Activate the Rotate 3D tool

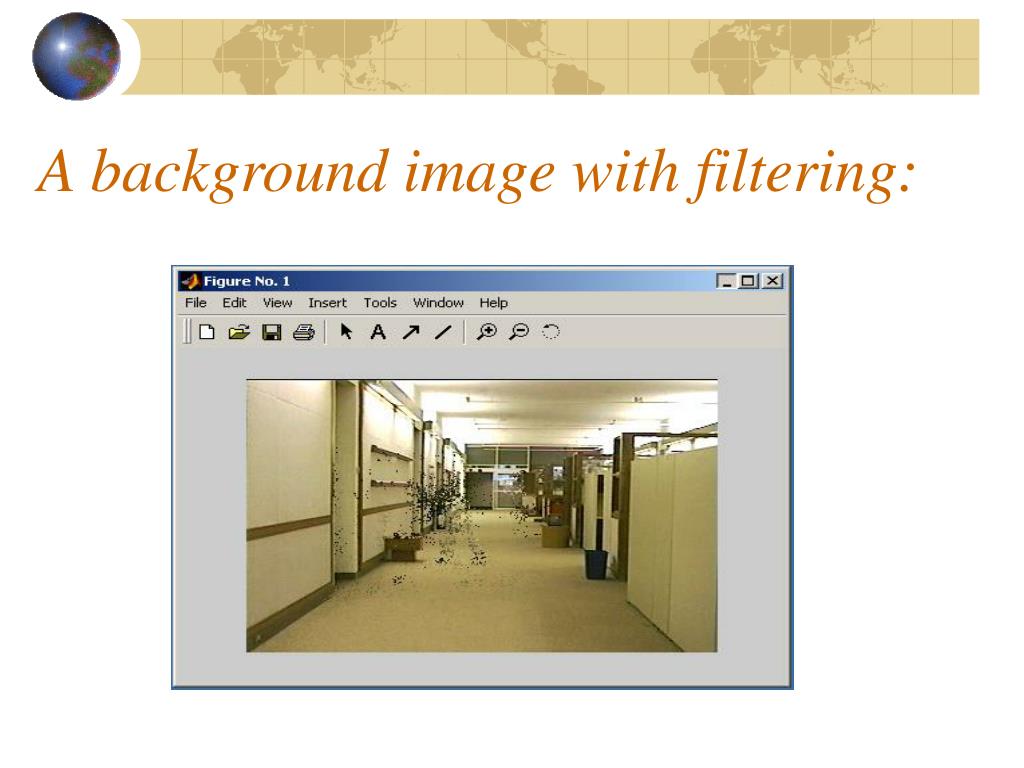pos(551,332)
